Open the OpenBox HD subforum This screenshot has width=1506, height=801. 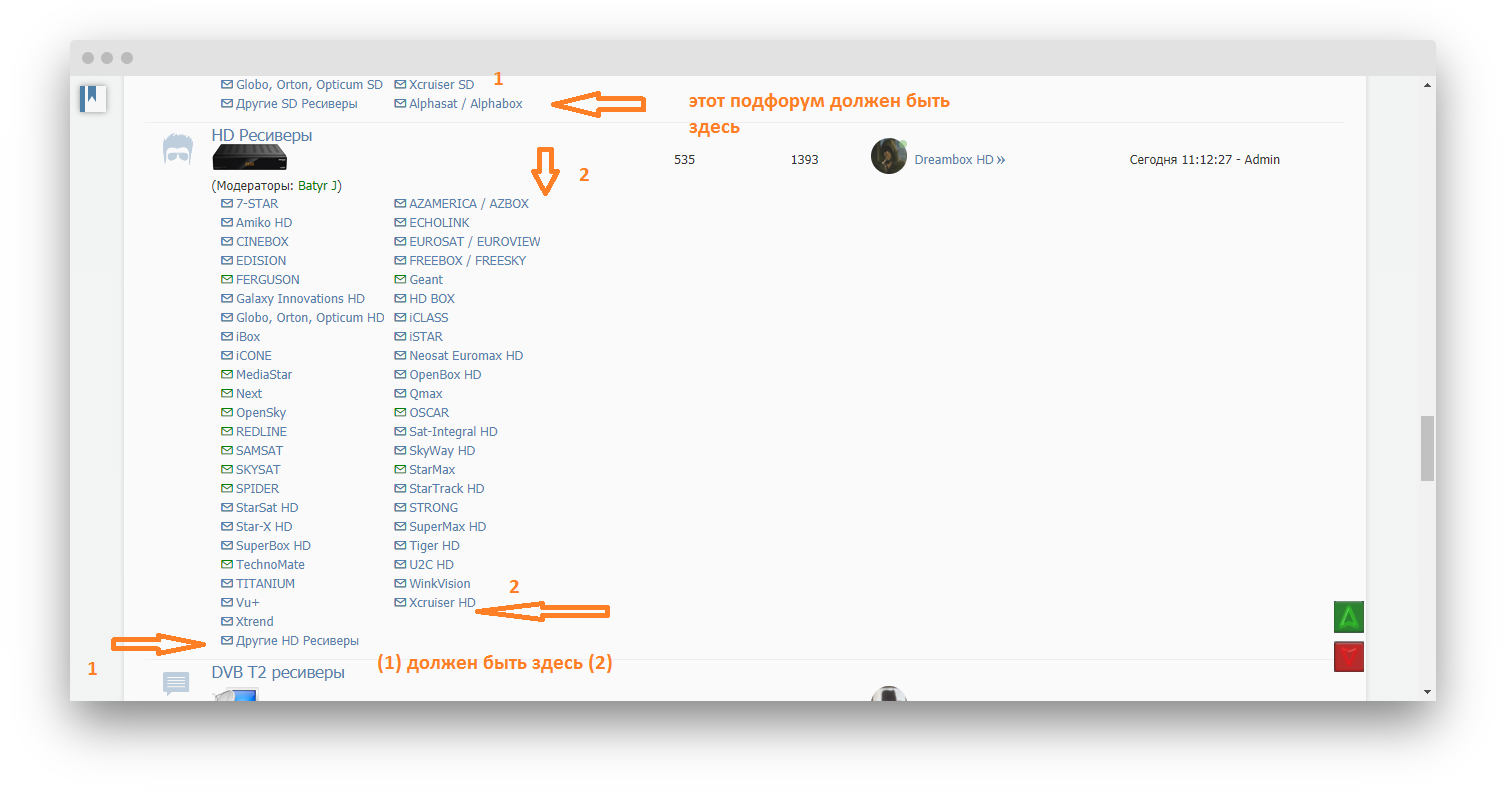445,375
